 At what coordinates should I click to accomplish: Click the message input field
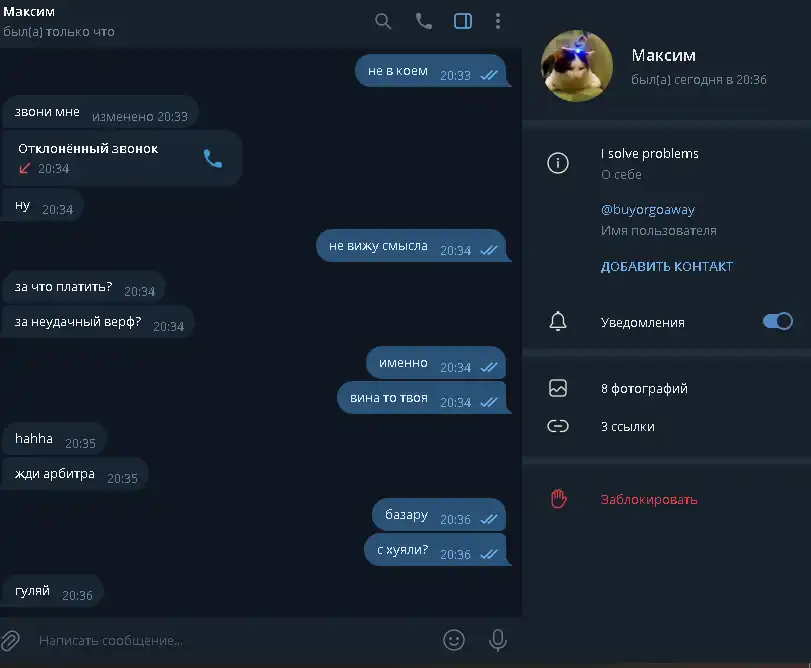click(x=233, y=641)
